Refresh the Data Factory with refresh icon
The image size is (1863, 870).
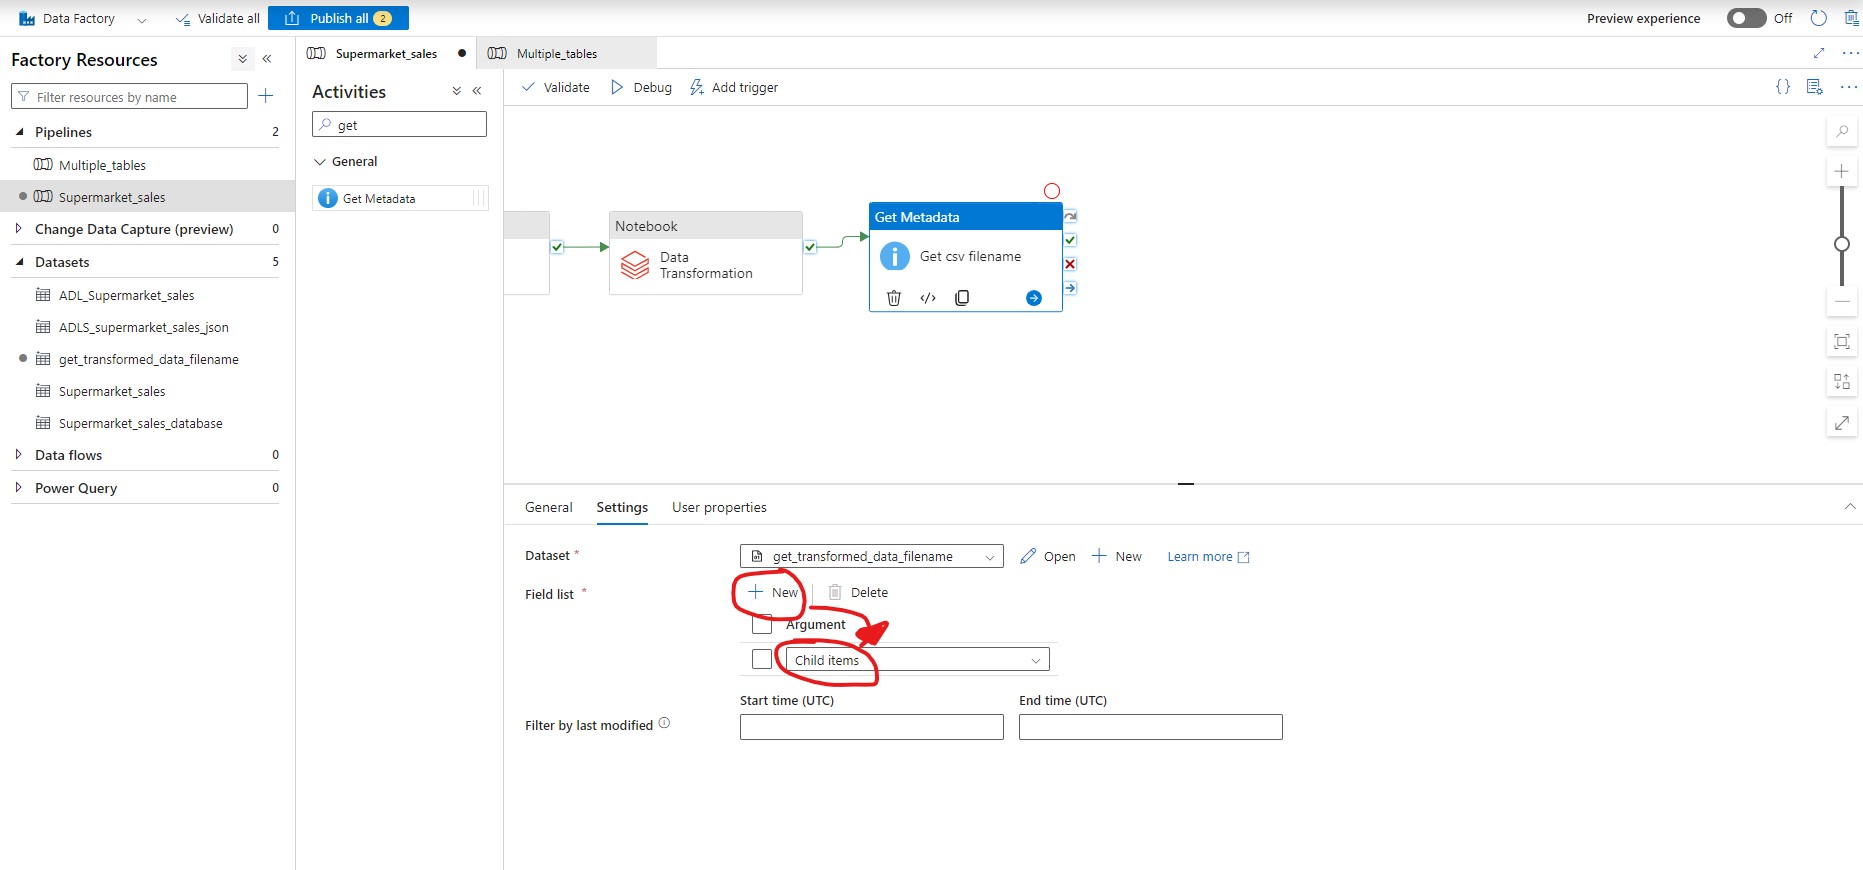point(1819,18)
